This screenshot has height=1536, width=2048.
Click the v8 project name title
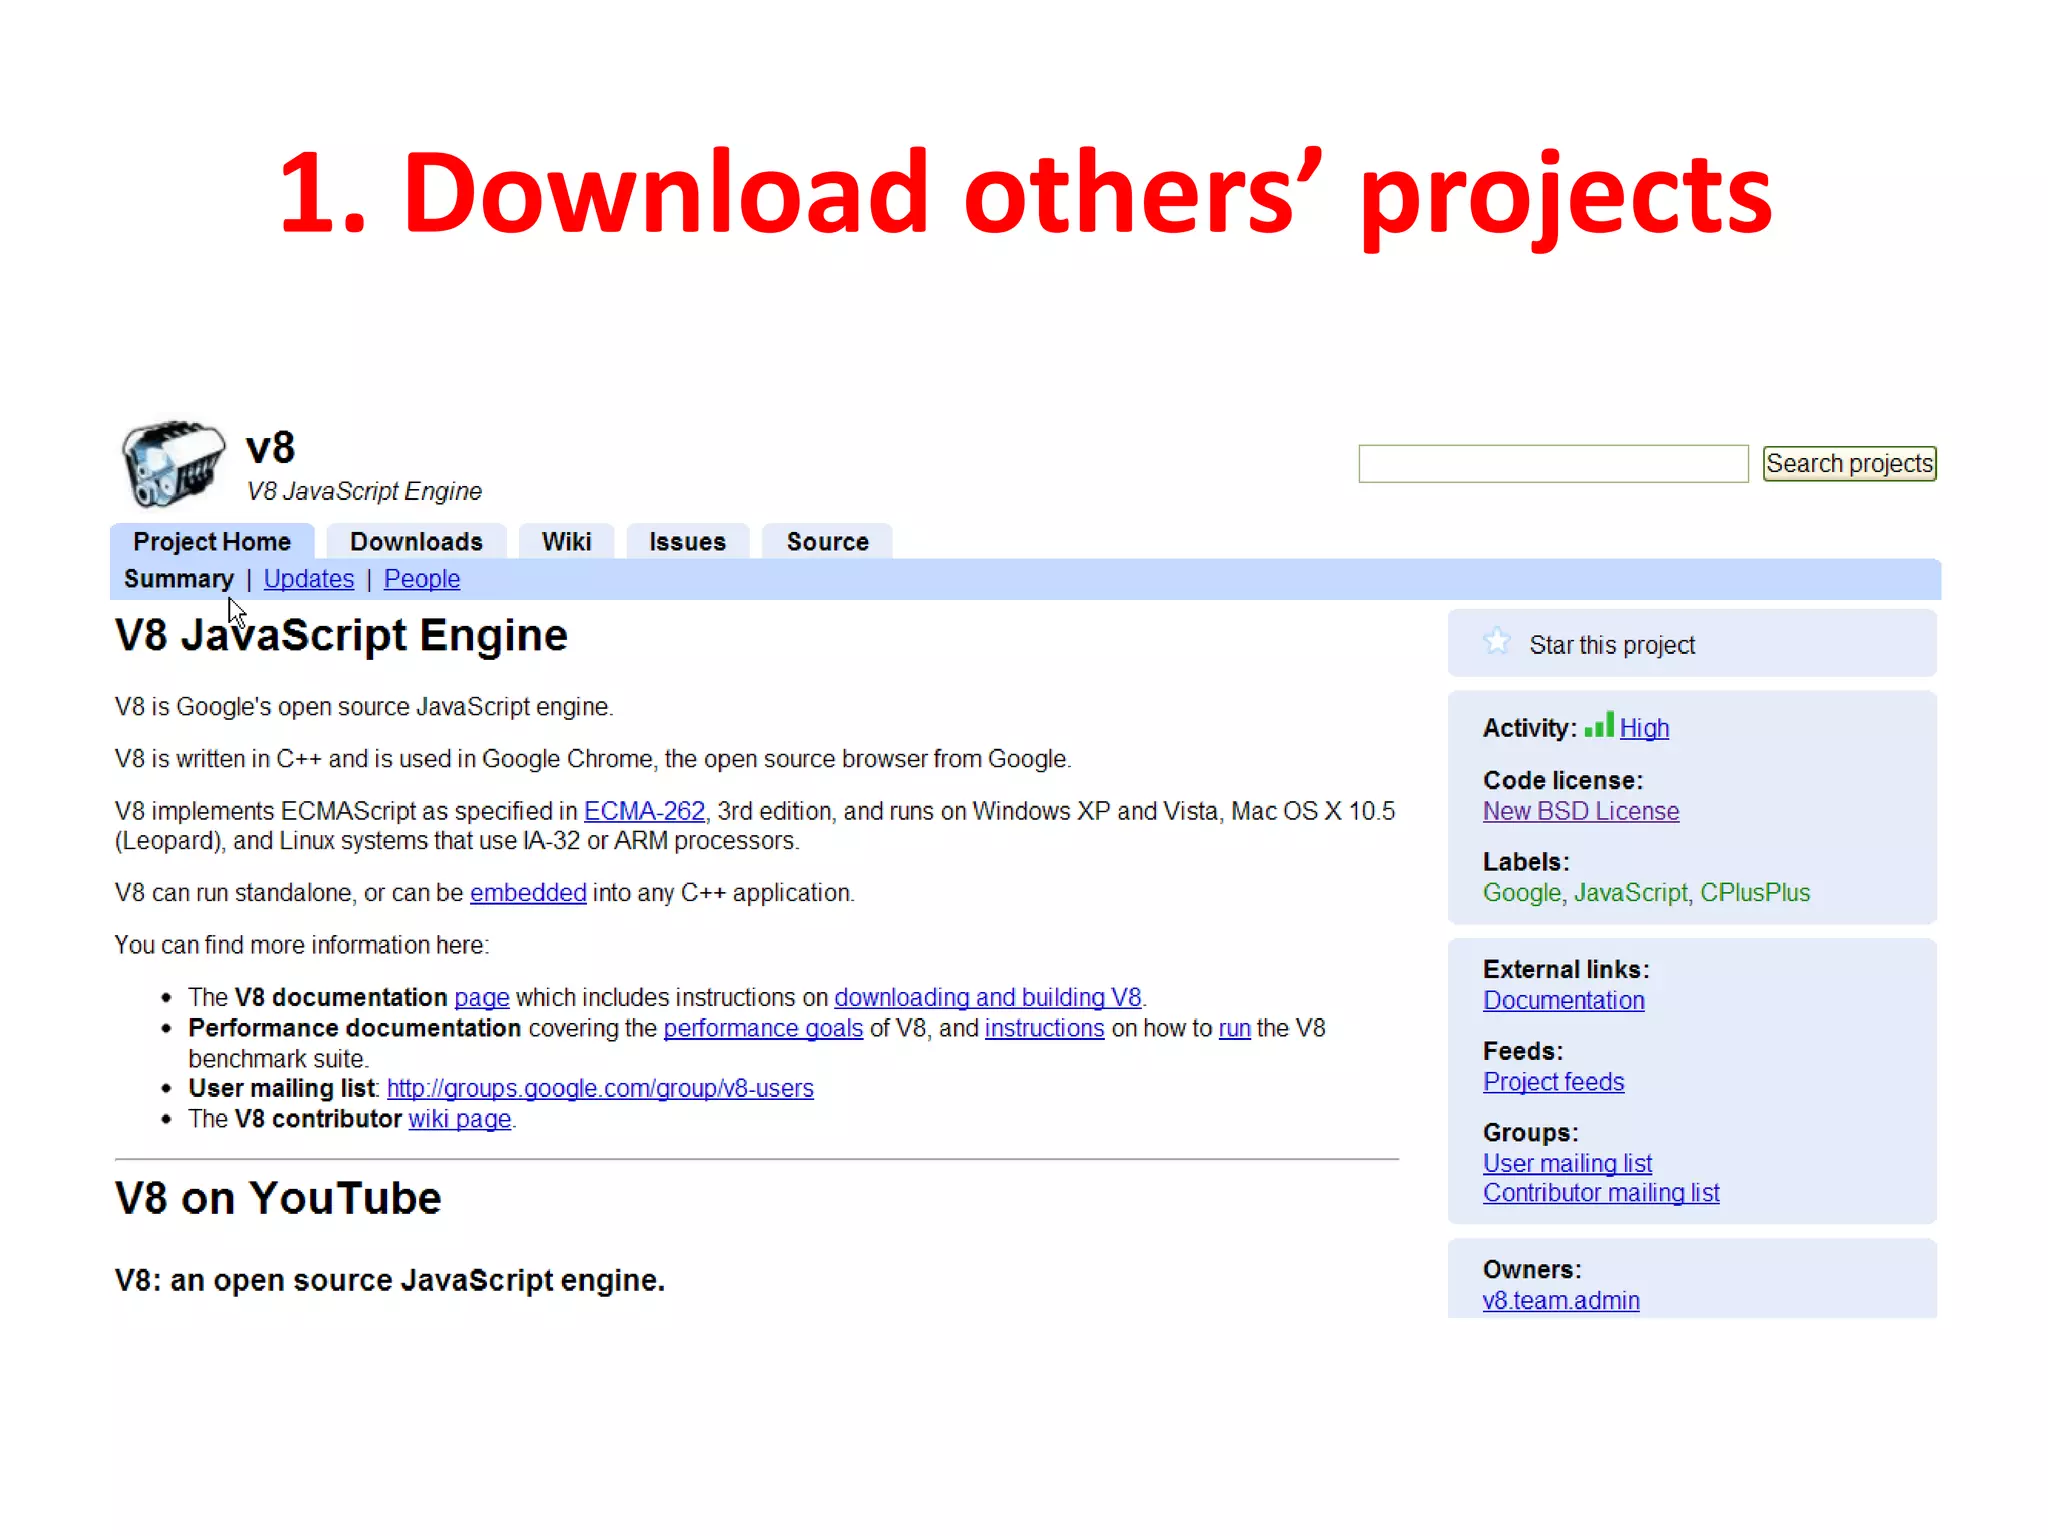pos(270,448)
